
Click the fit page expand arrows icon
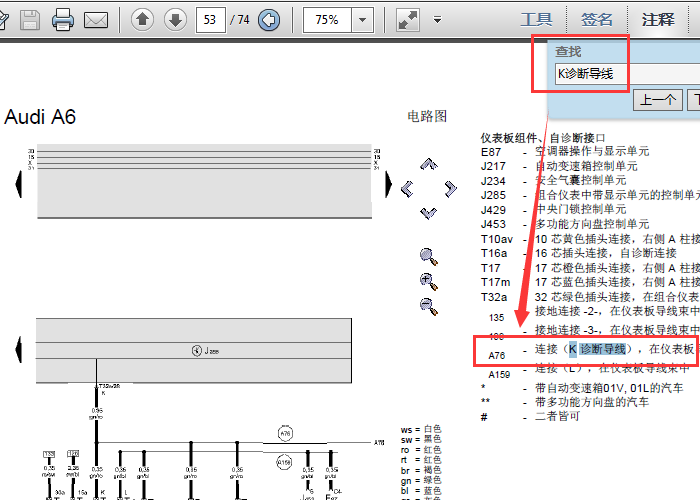point(408,20)
